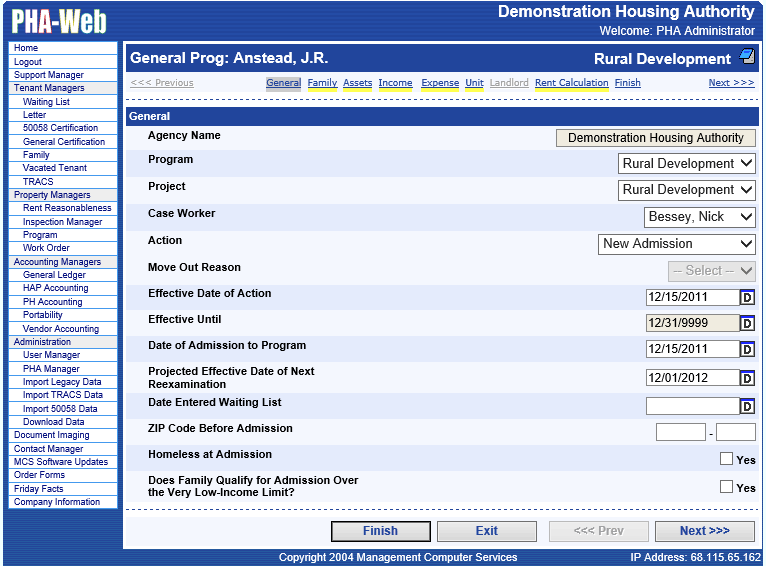766x566 pixels.
Task: Switch to the Expense tab
Action: [x=440, y=83]
